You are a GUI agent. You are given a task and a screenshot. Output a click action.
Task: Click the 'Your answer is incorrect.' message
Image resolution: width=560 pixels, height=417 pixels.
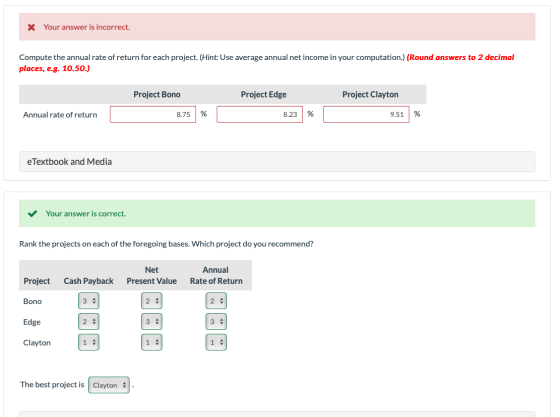[87, 27]
